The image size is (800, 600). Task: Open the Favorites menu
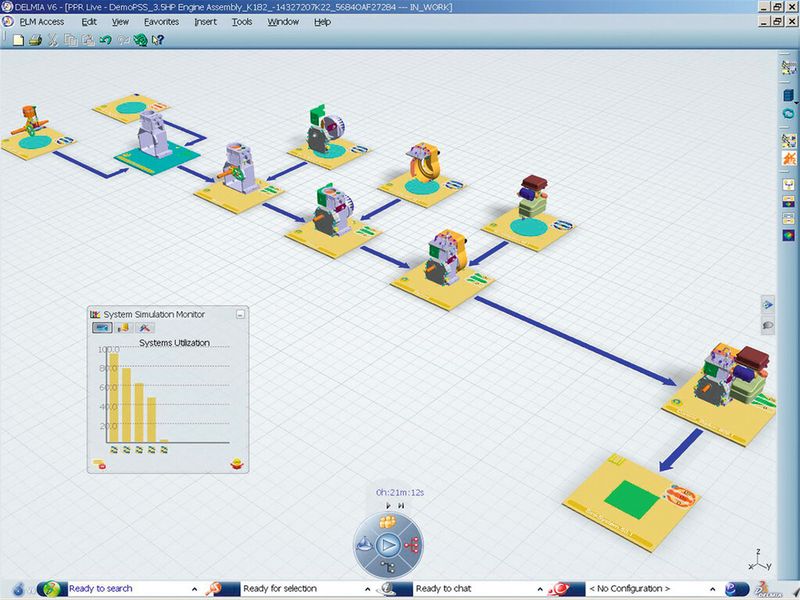pos(161,22)
